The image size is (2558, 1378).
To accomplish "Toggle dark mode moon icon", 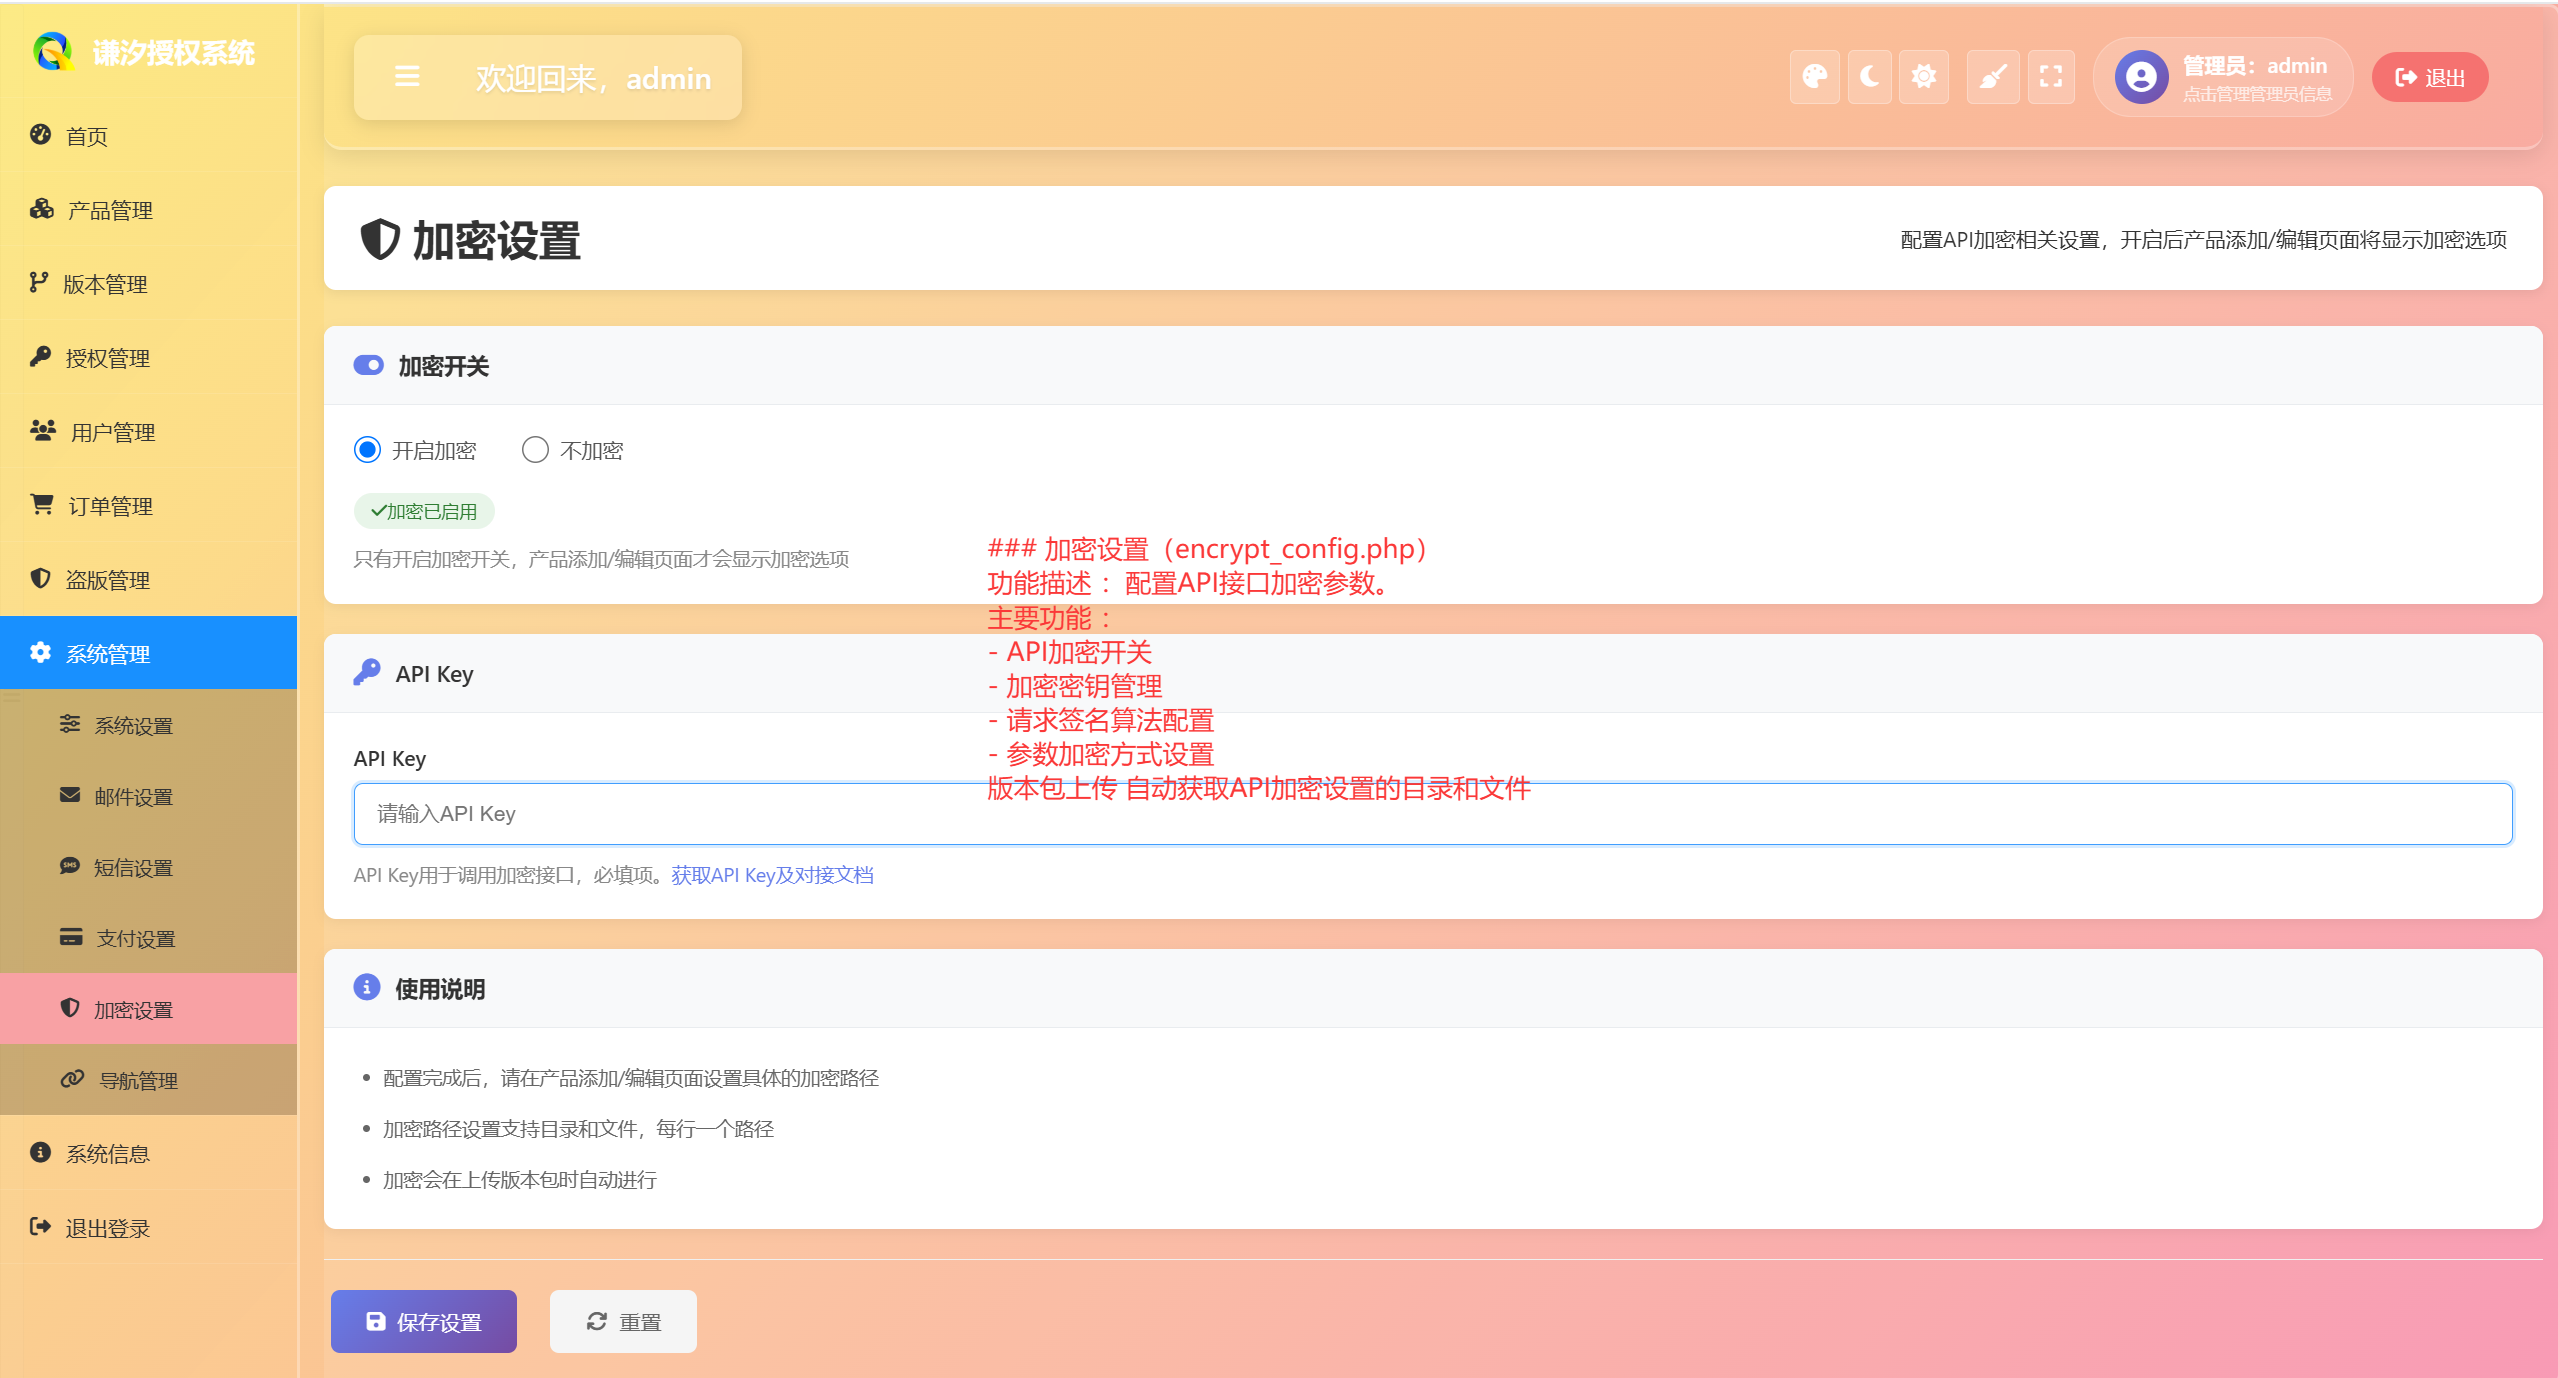I will pyautogui.click(x=1869, y=77).
